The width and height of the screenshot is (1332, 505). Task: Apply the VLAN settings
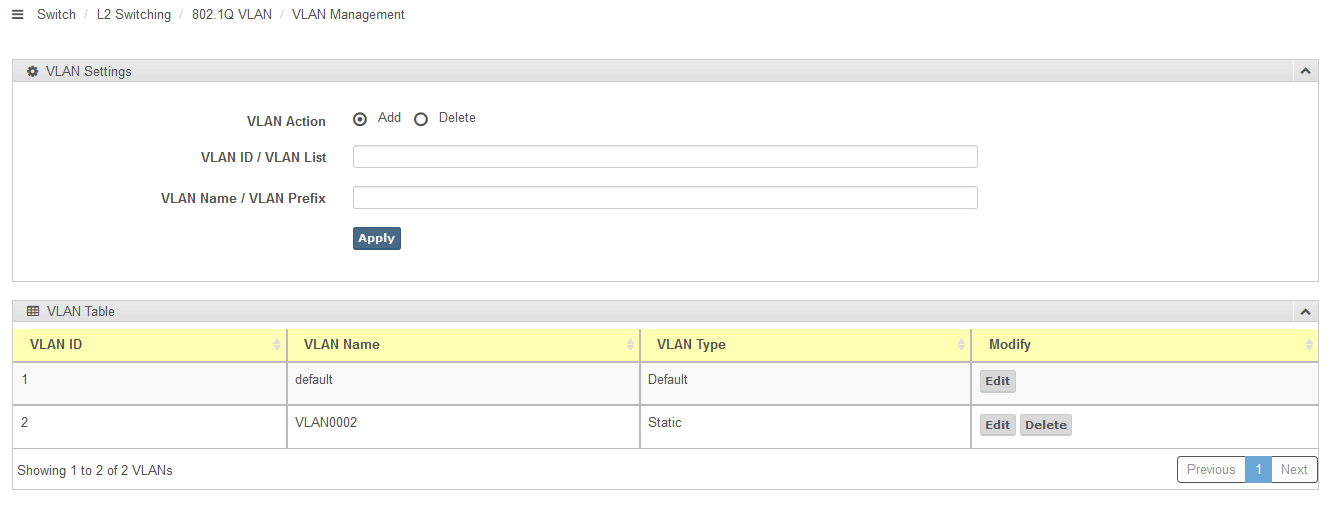point(377,238)
